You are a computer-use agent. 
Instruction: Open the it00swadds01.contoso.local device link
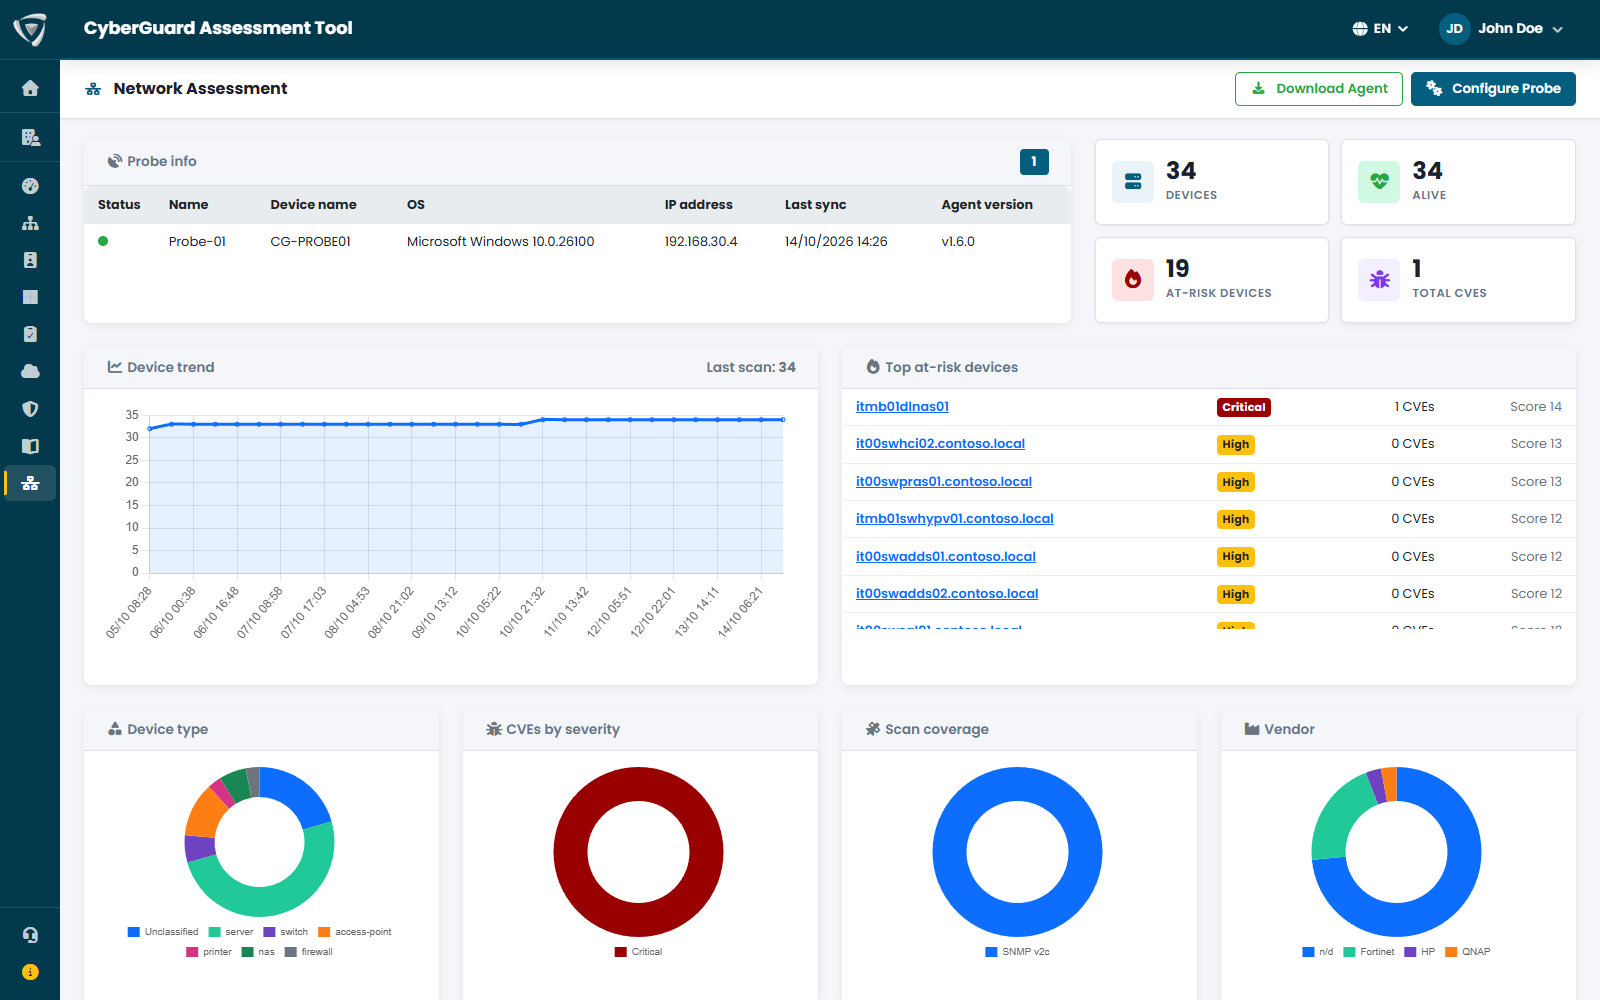[946, 557]
